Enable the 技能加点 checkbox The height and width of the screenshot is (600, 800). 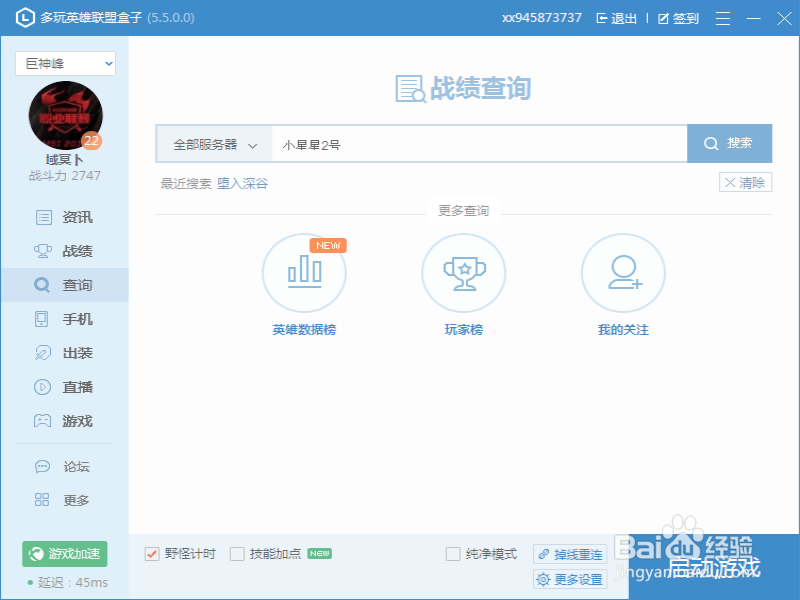pyautogui.click(x=237, y=554)
